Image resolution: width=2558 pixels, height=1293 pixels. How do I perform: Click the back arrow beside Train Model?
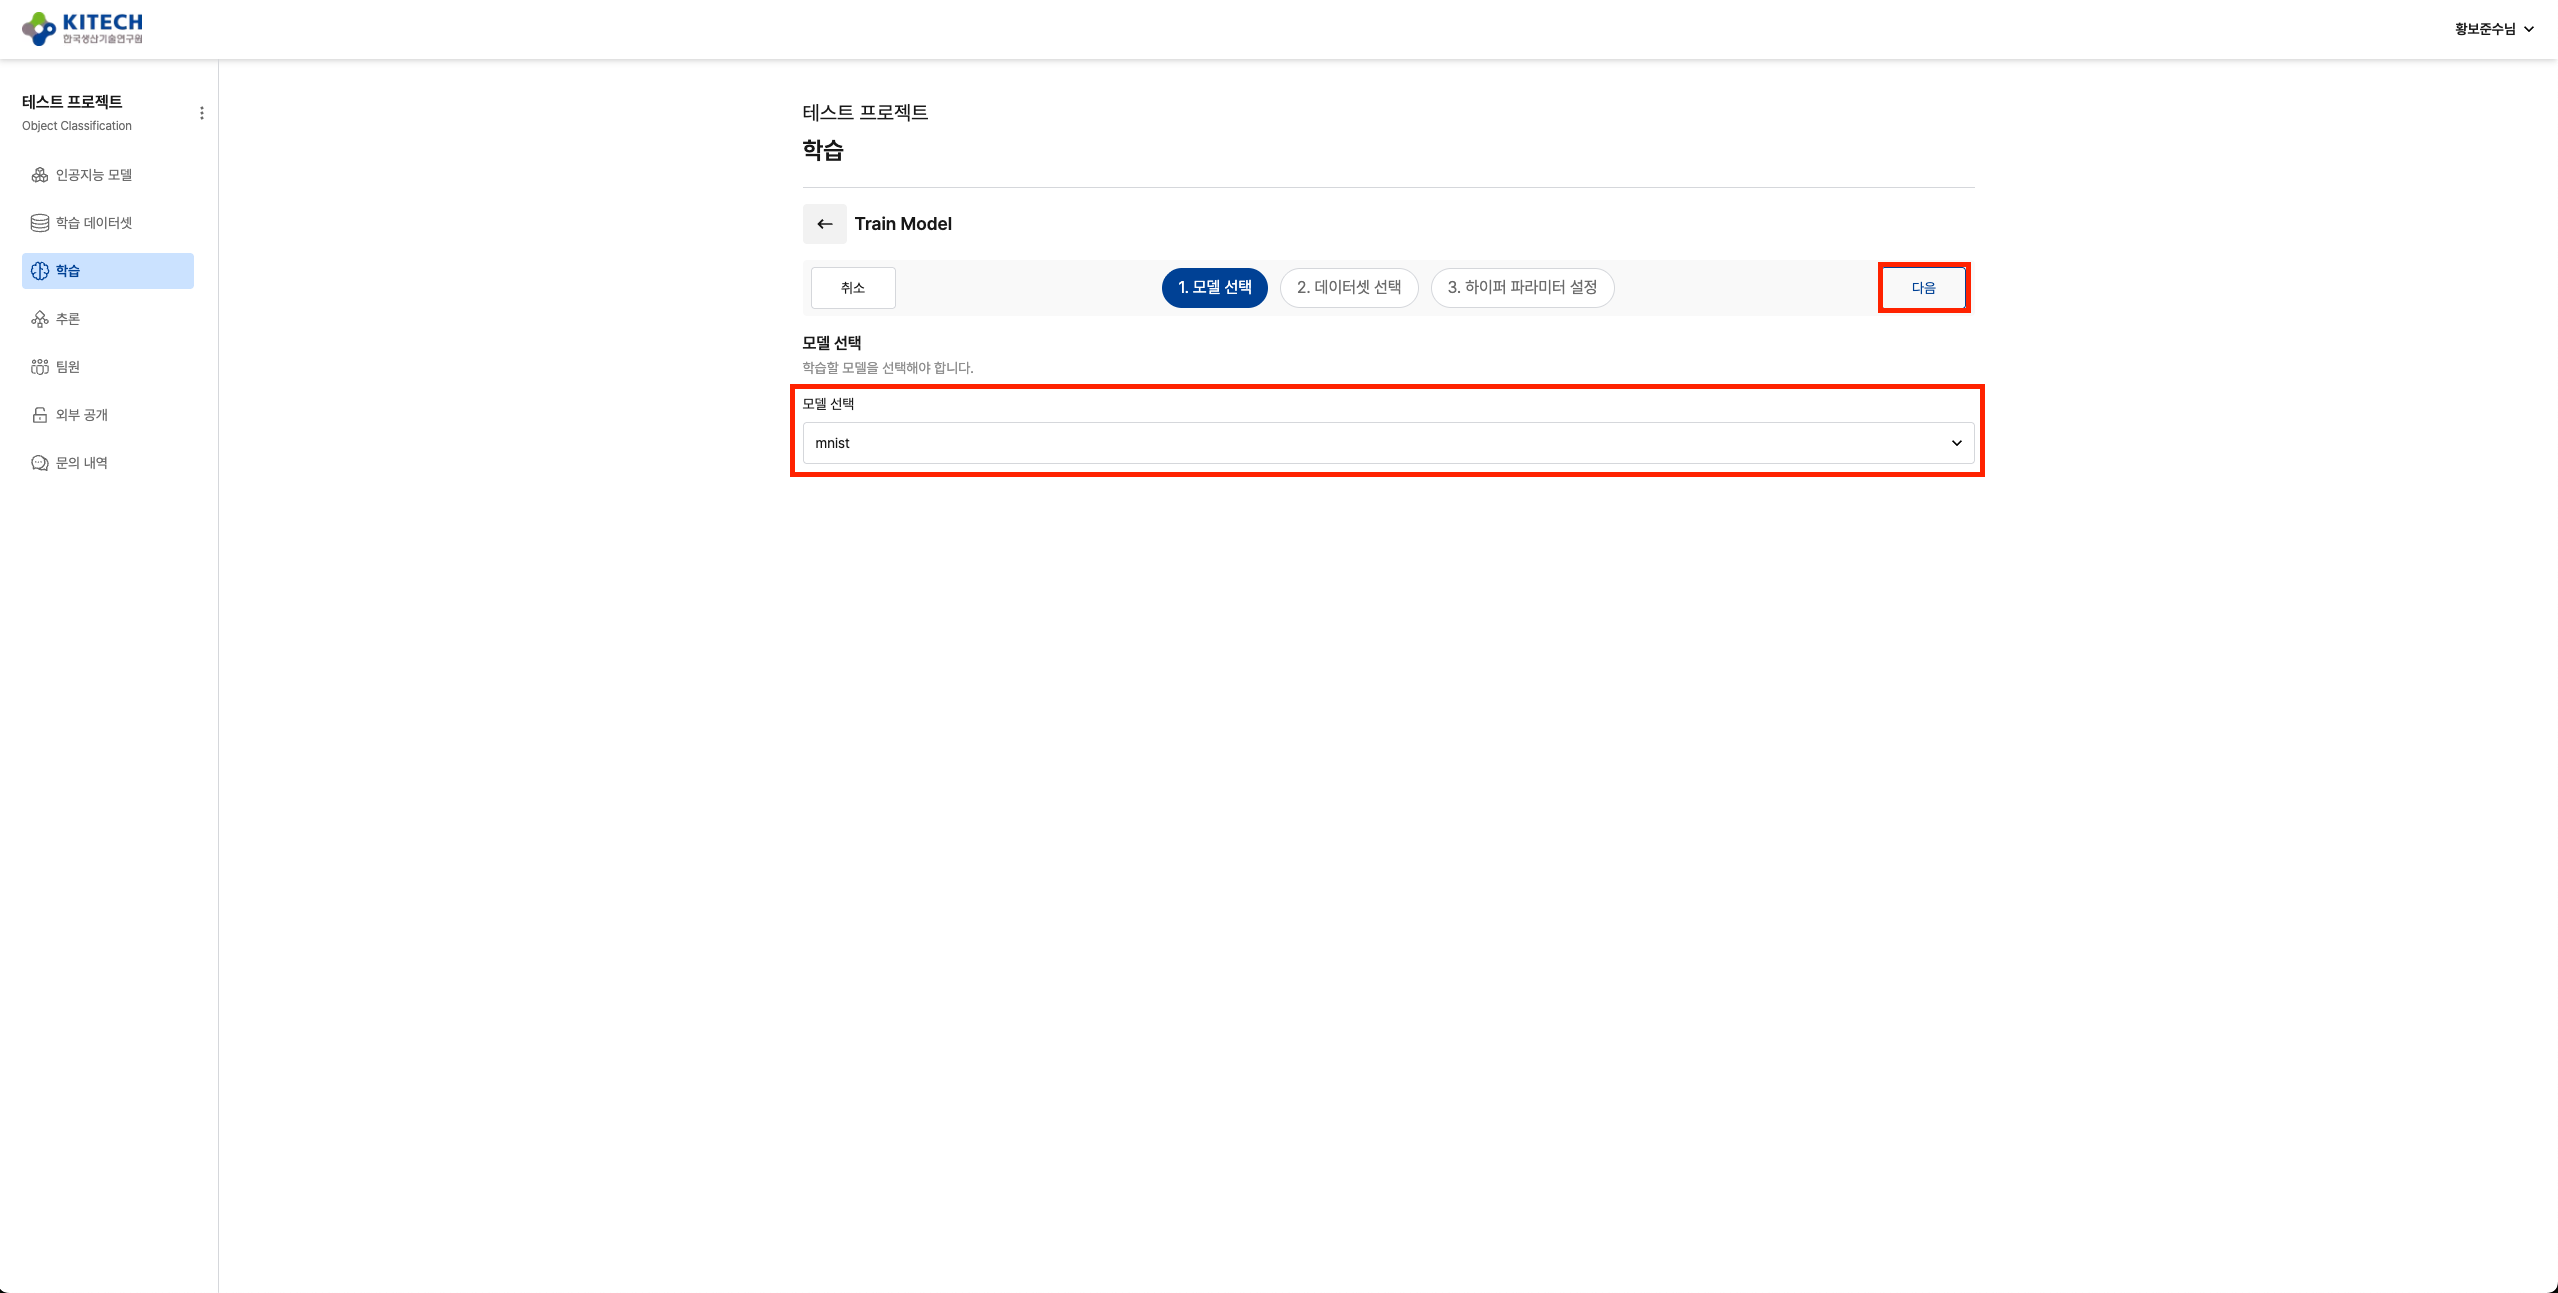pyautogui.click(x=824, y=223)
